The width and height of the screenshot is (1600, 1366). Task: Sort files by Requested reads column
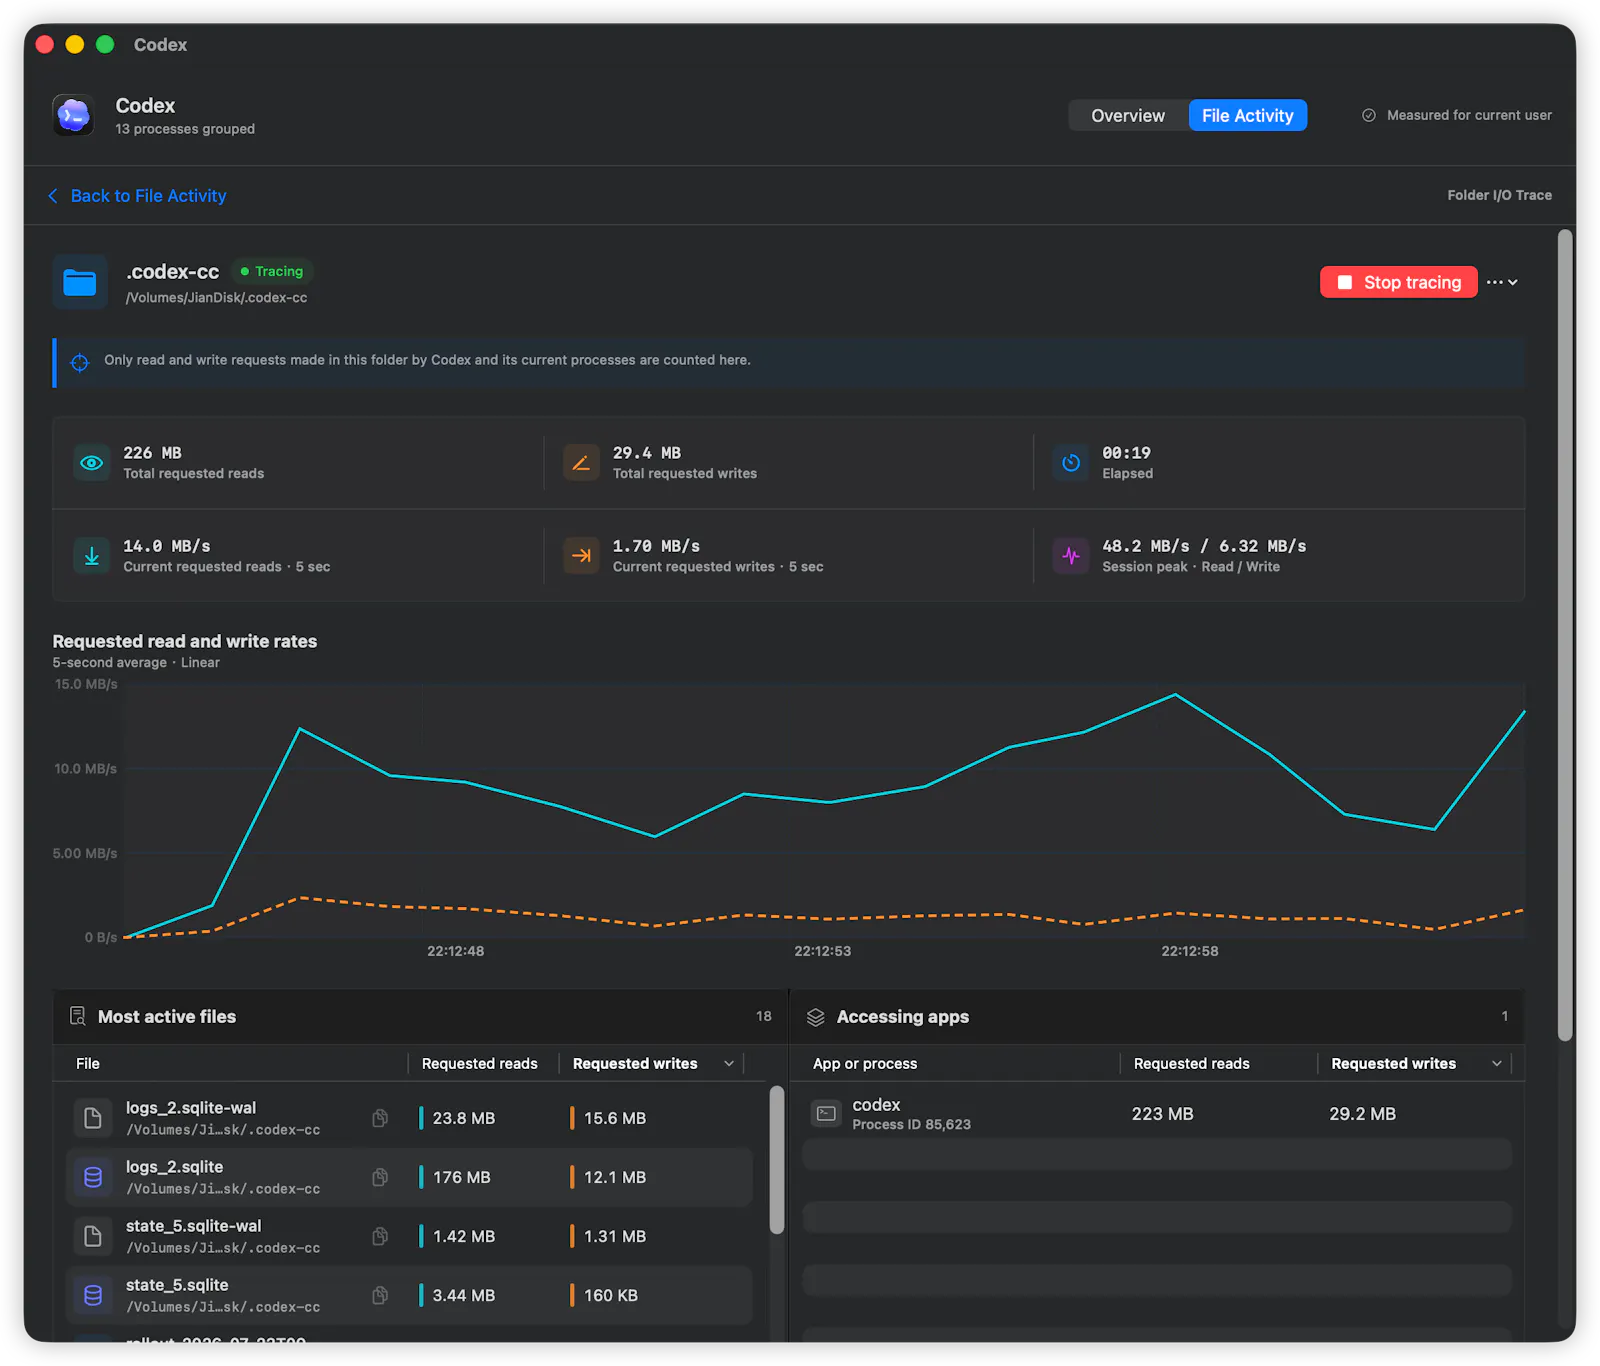(x=479, y=1064)
